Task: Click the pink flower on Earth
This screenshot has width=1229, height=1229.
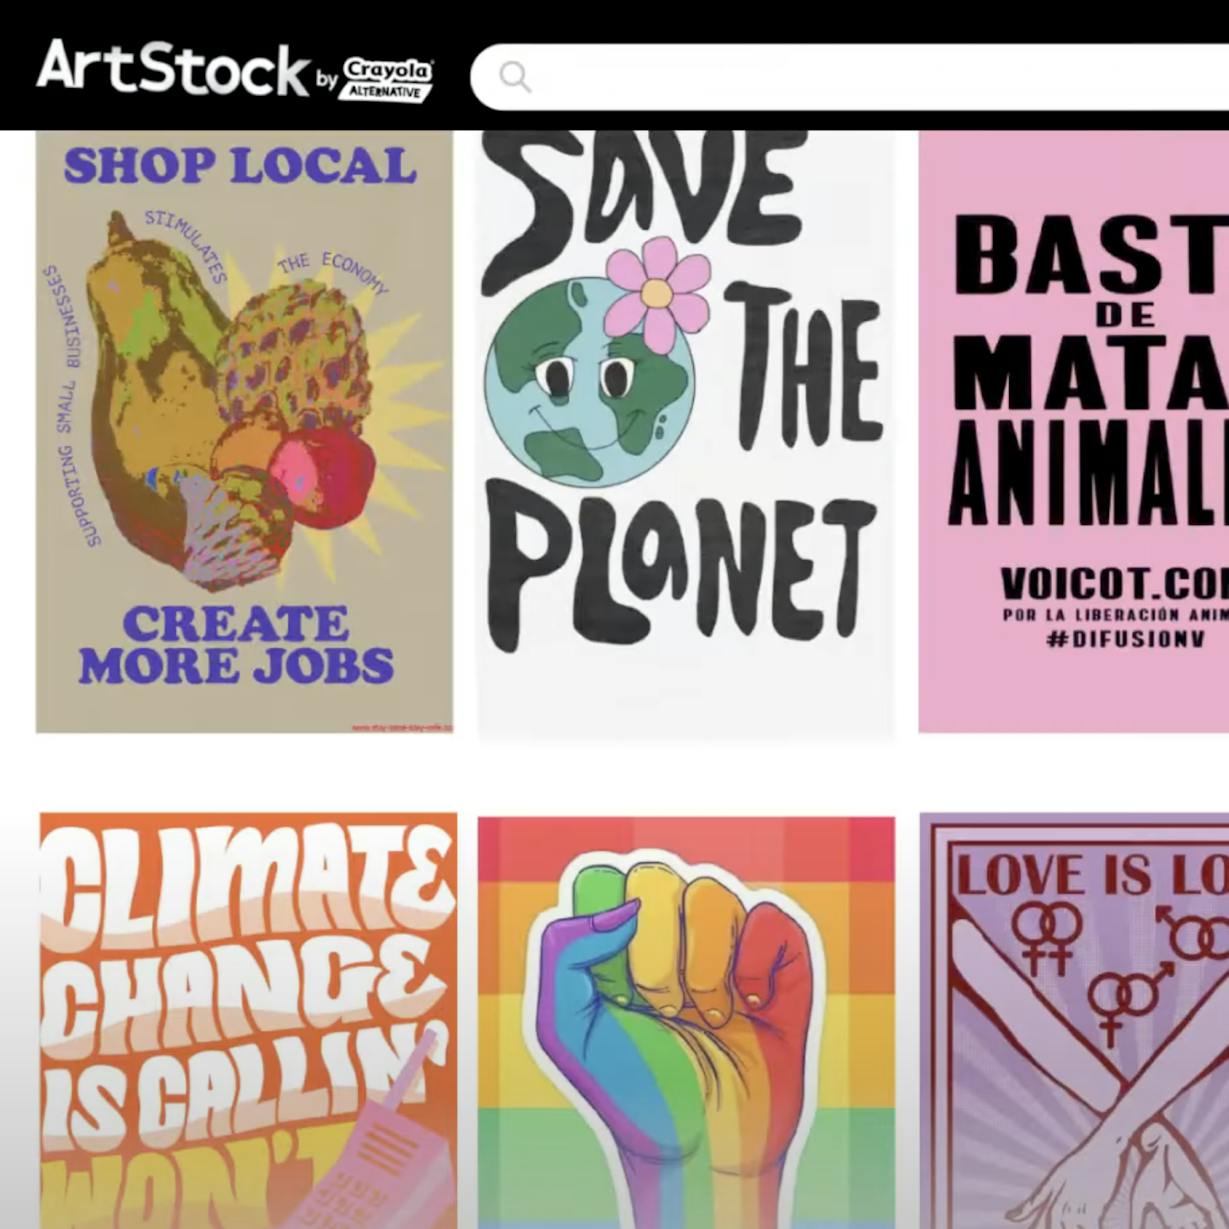Action: 657,294
